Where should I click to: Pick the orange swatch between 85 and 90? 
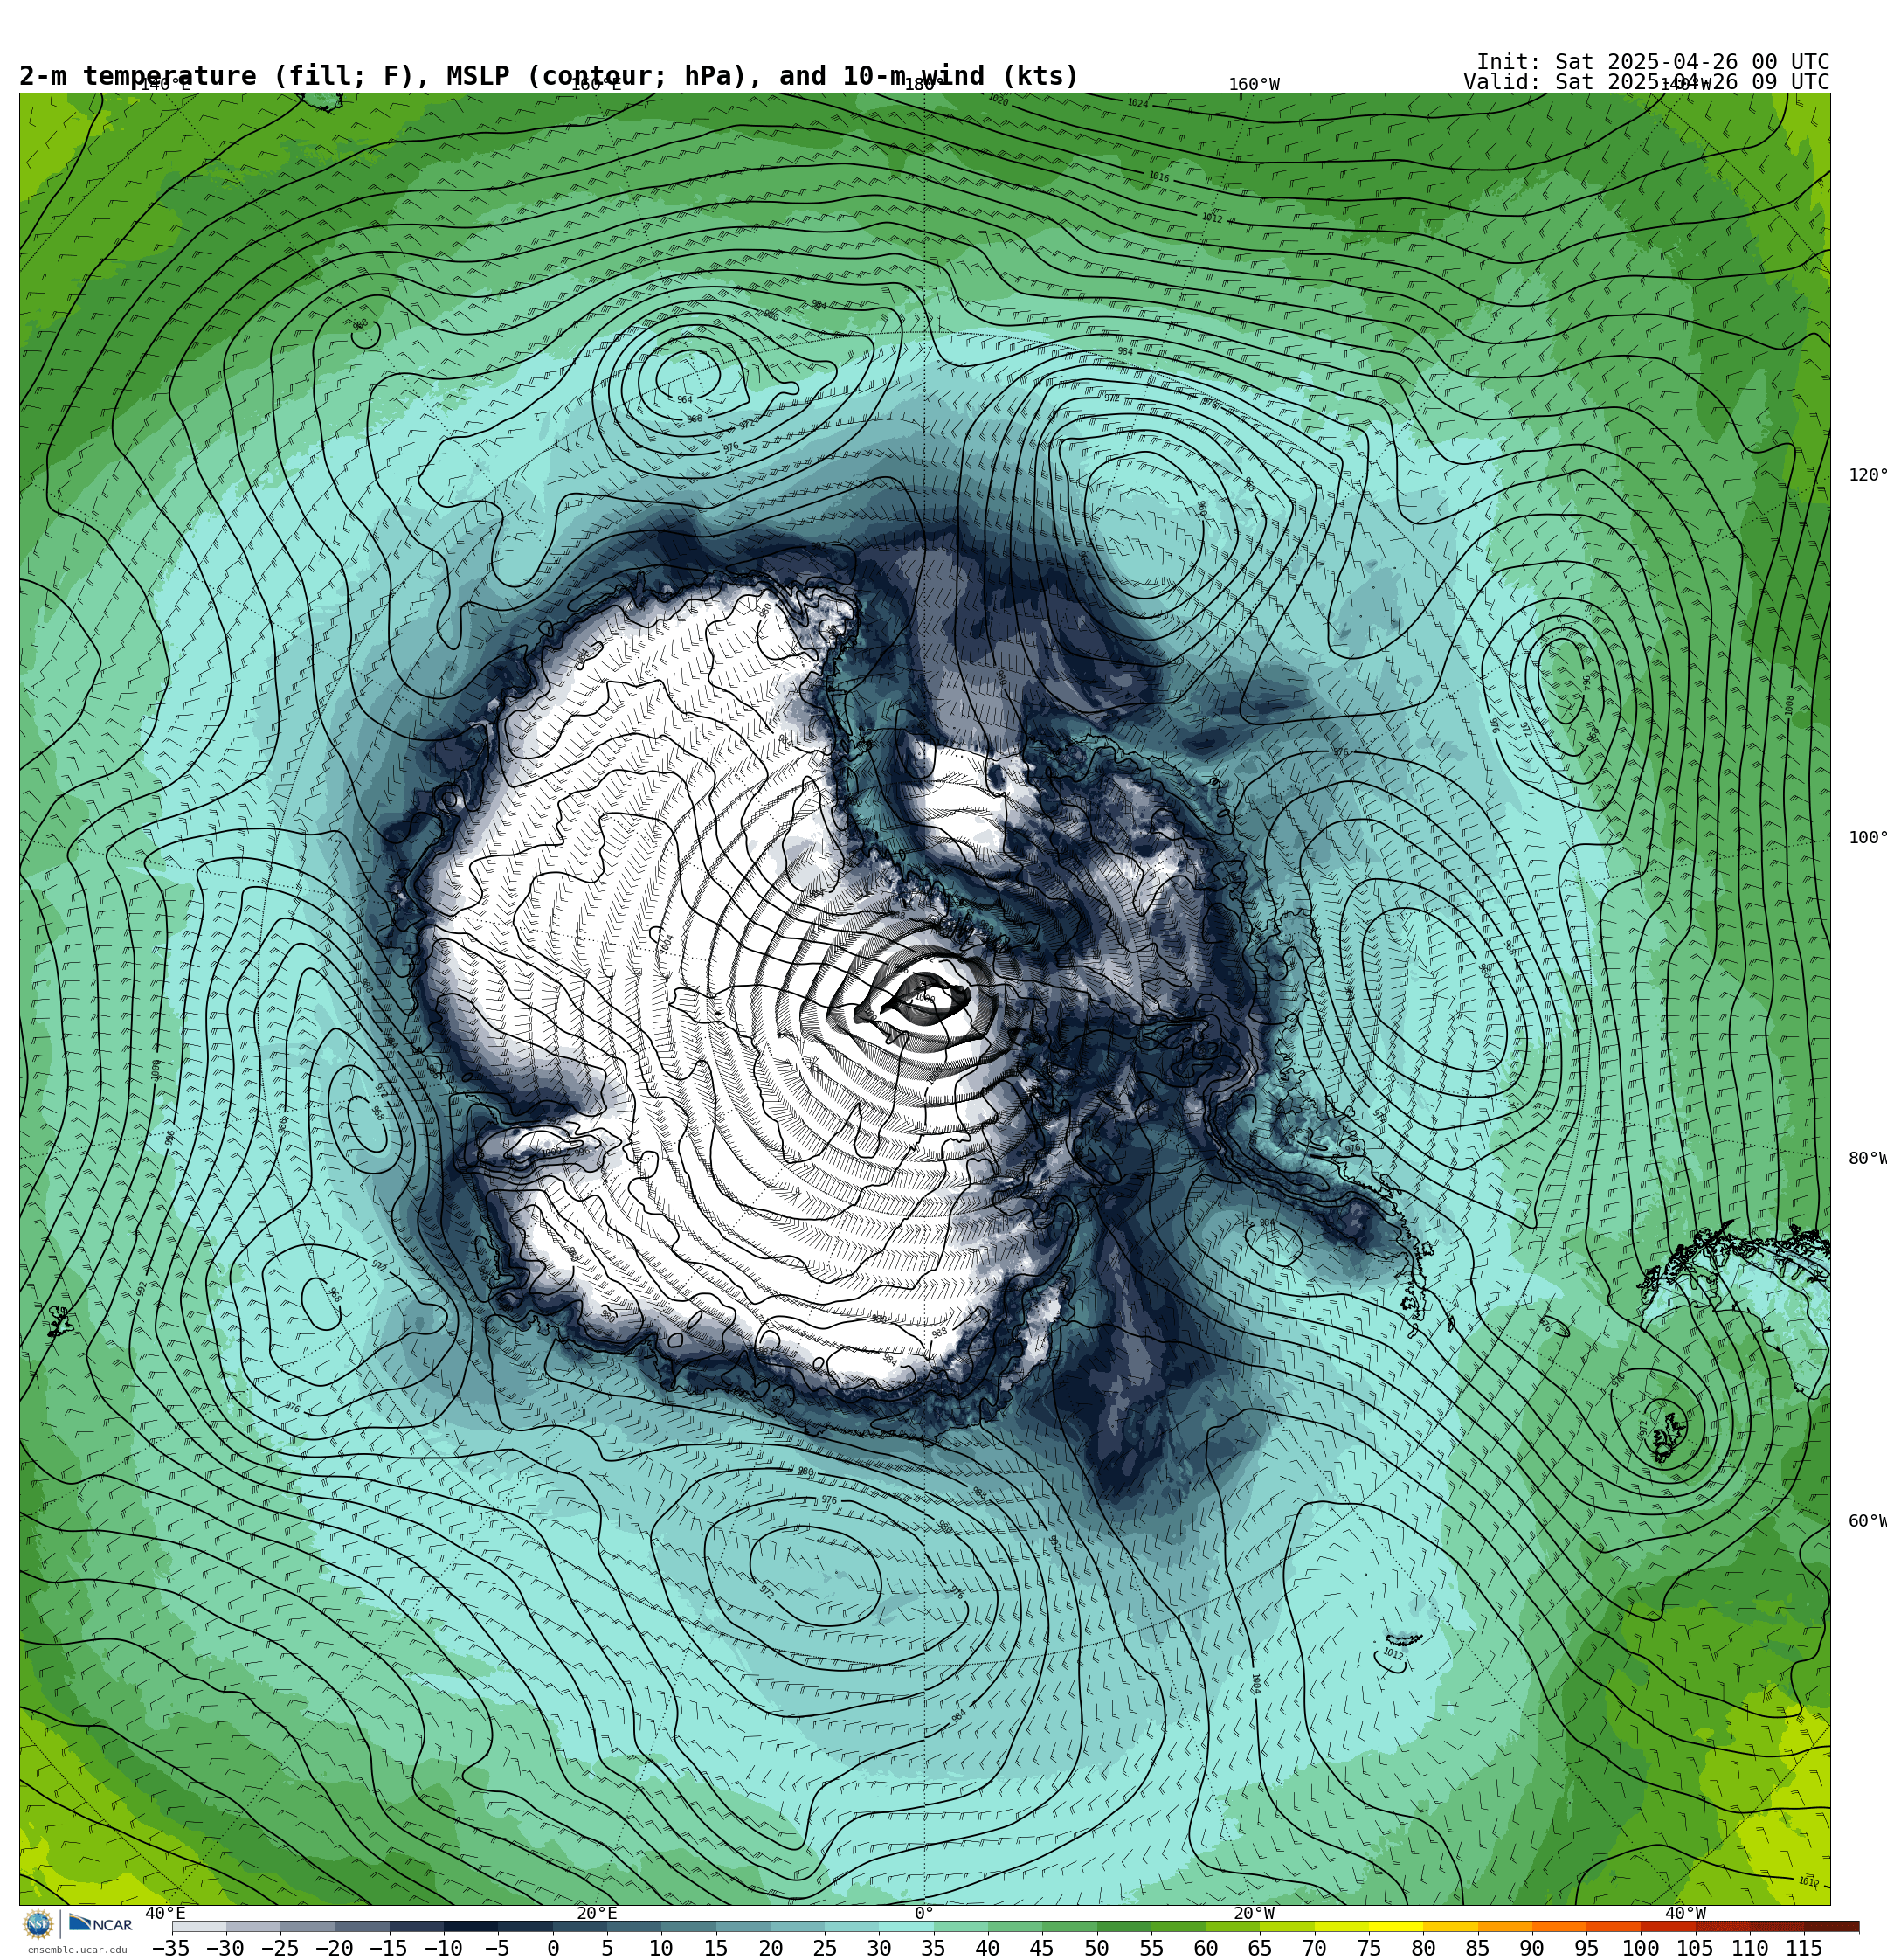click(x=1505, y=1927)
